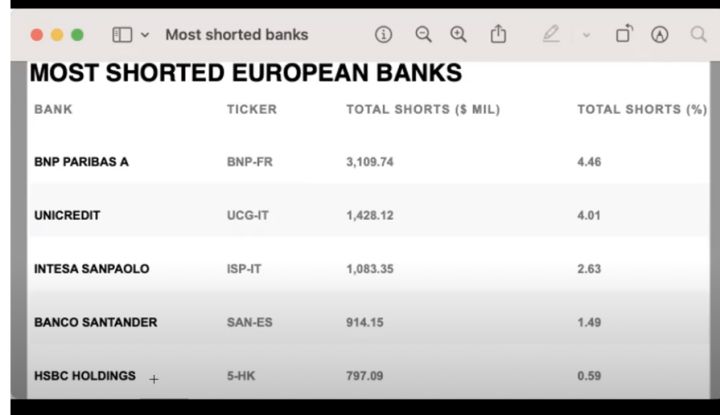Click the TOTAL SHORTS ($ MIL) column header
The image size is (720, 415).
pos(423,109)
